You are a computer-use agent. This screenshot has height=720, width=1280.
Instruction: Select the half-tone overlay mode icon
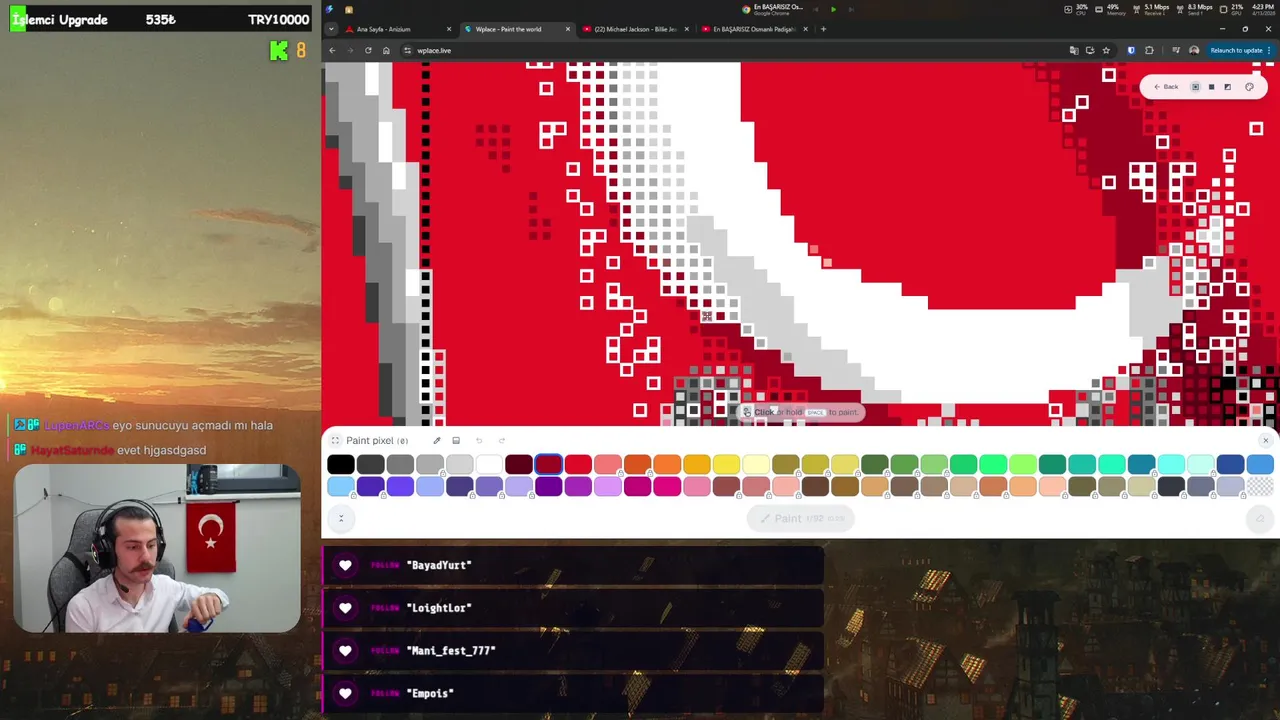[1228, 87]
